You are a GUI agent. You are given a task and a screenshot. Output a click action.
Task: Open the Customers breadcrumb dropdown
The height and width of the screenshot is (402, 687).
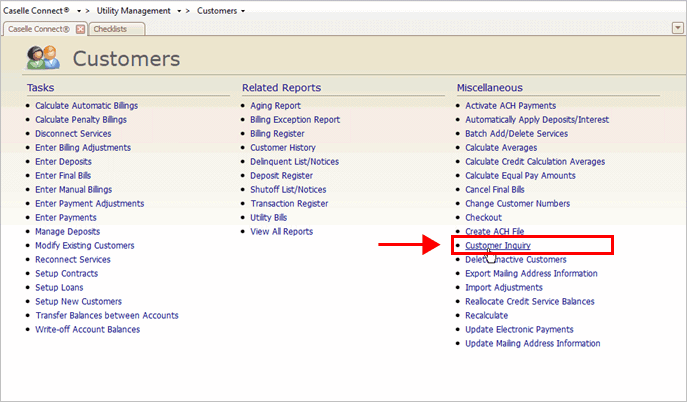[x=243, y=10]
